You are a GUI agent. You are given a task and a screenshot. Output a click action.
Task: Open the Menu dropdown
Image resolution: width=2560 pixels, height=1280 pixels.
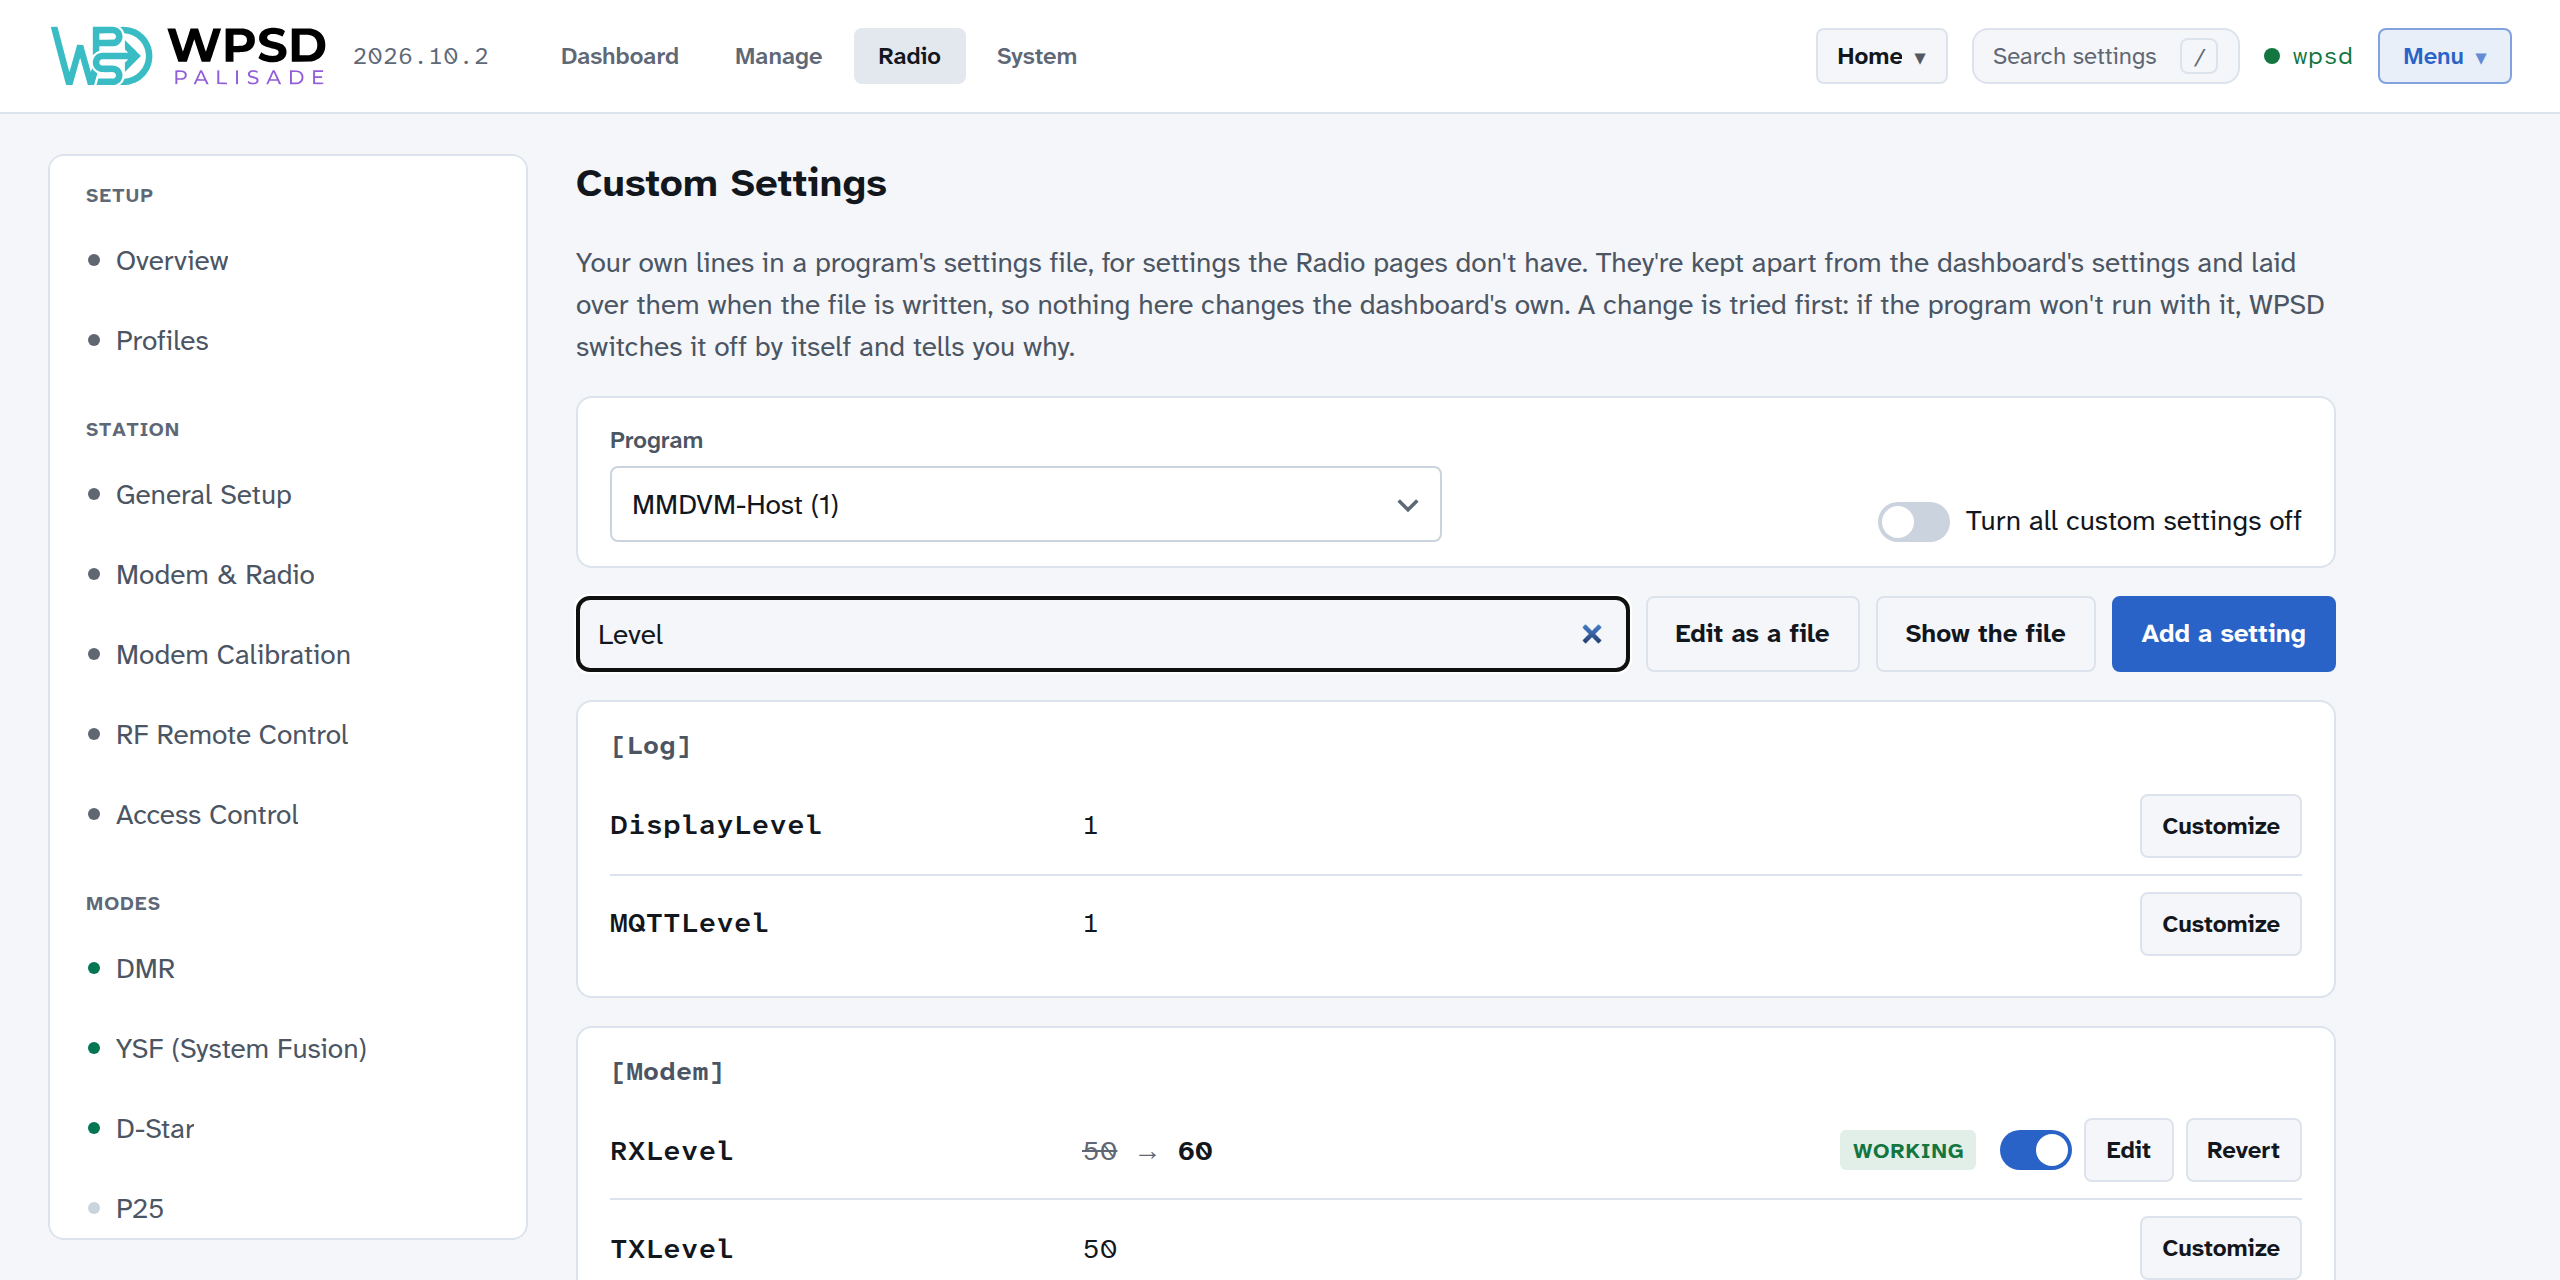(x=2444, y=56)
